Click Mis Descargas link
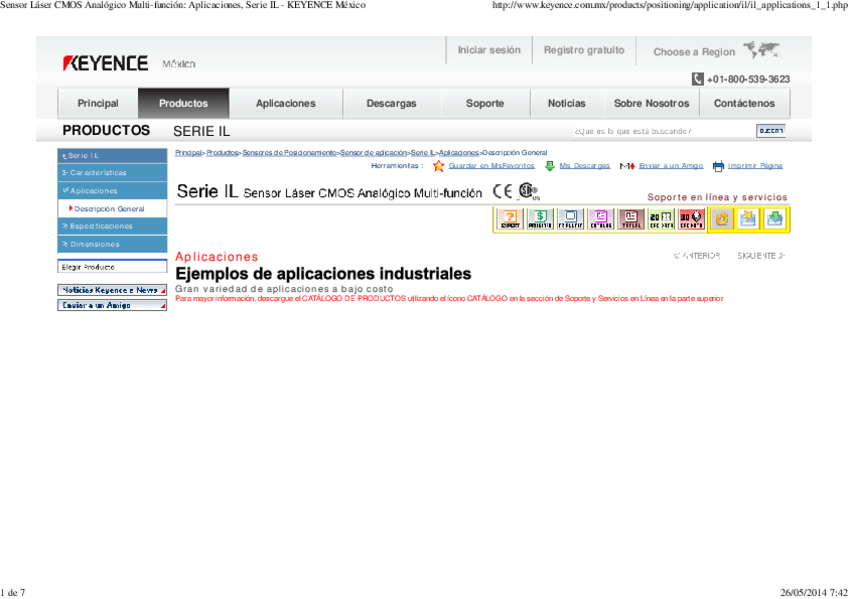The width and height of the screenshot is (848, 599). [585, 166]
